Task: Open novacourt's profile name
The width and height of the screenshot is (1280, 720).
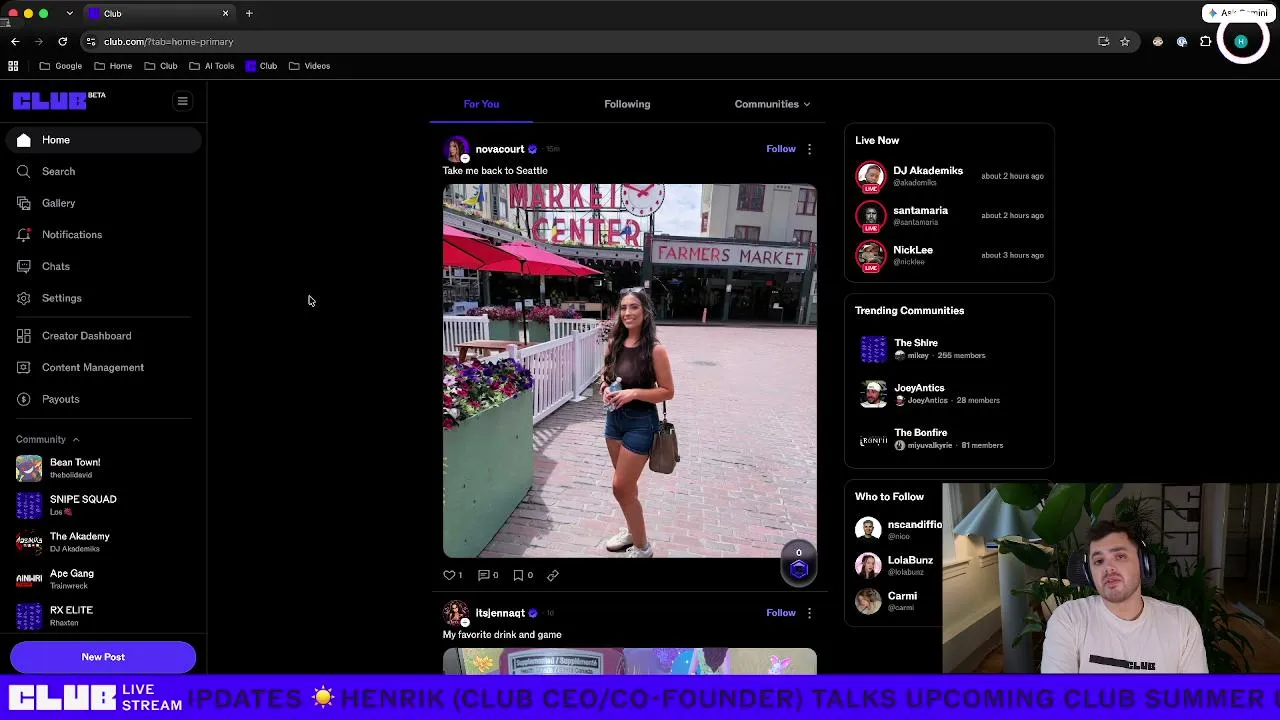Action: coord(500,149)
